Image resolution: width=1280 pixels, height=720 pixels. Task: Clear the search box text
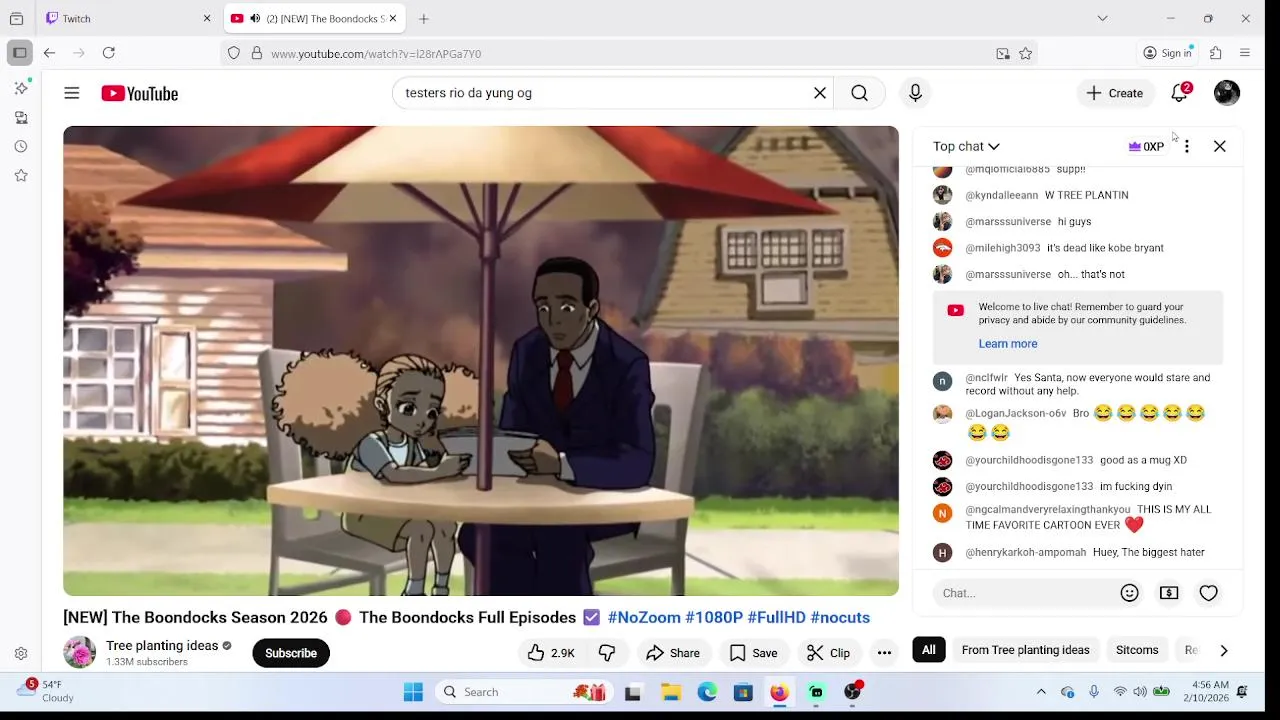820,93
